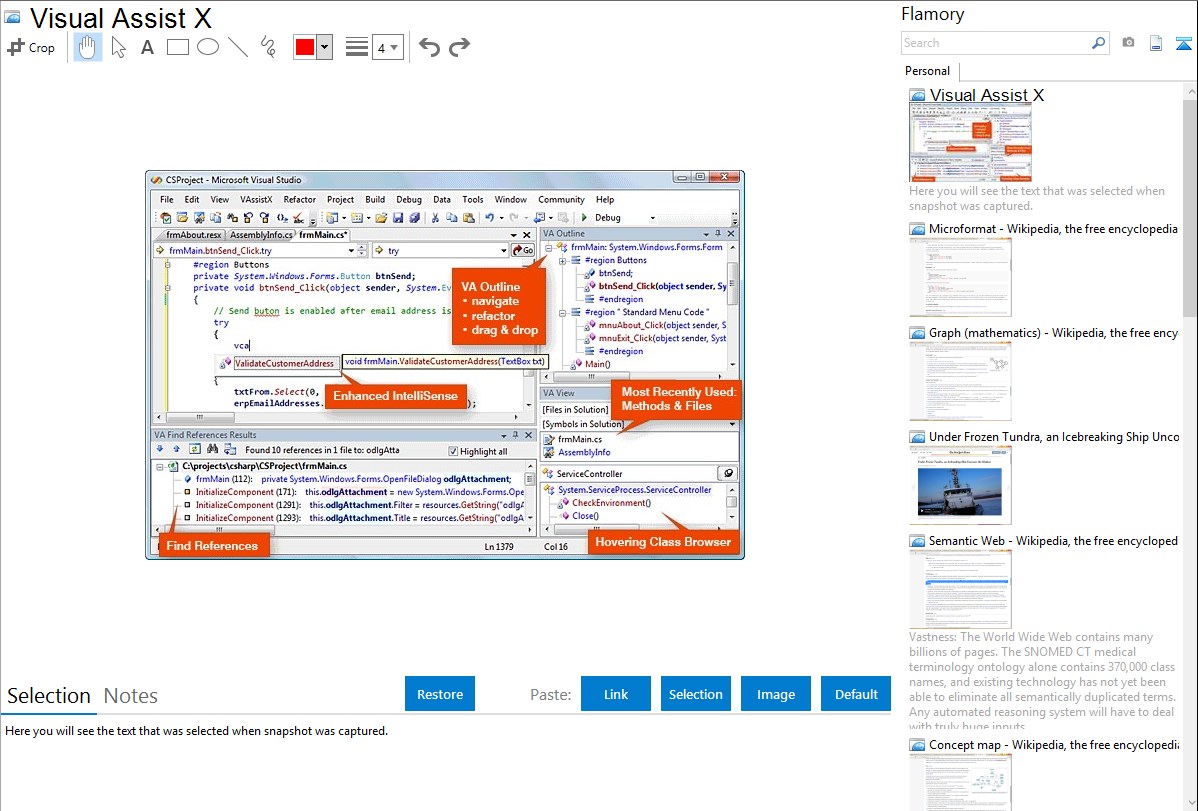Open the frmMain.btnSend_Click.try context dropdown
1198x811 pixels.
(351, 250)
